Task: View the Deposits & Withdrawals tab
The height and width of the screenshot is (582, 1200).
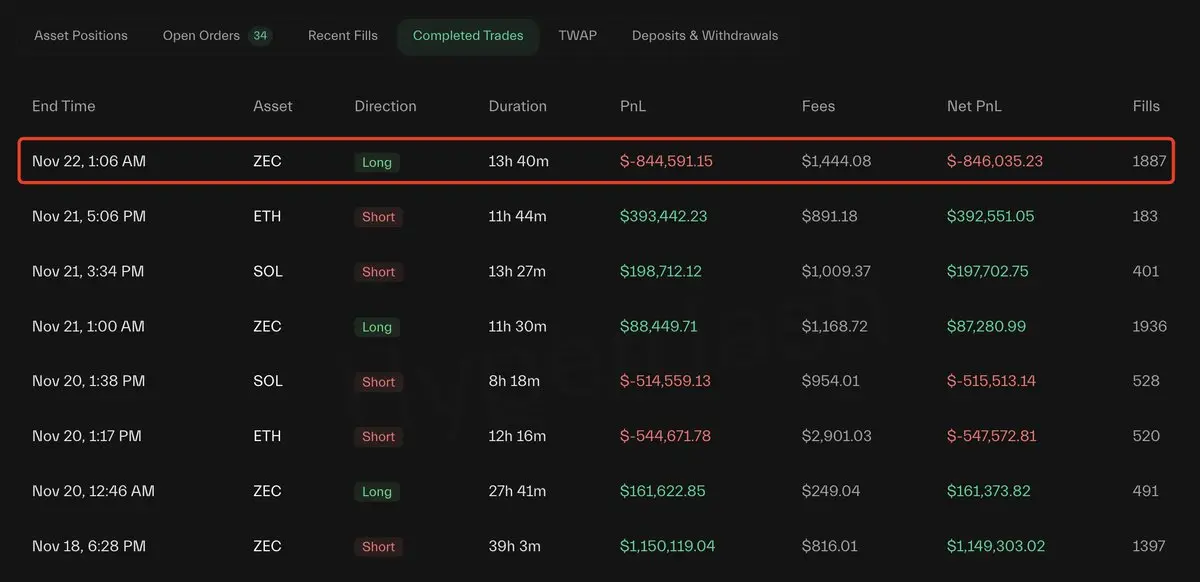Action: click(x=705, y=36)
